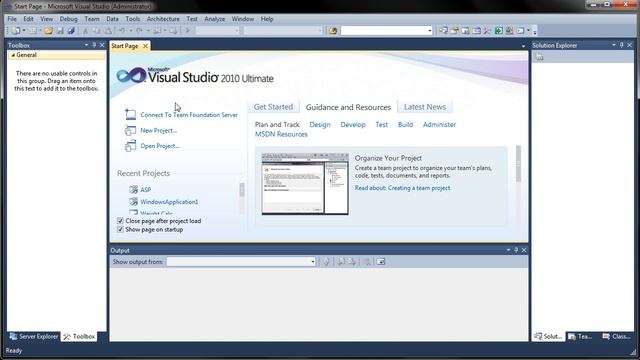Click the Open Project... link

[x=160, y=146]
